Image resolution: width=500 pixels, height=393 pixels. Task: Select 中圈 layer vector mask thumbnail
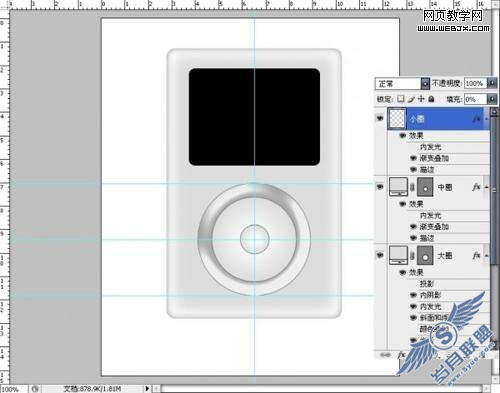pos(425,187)
